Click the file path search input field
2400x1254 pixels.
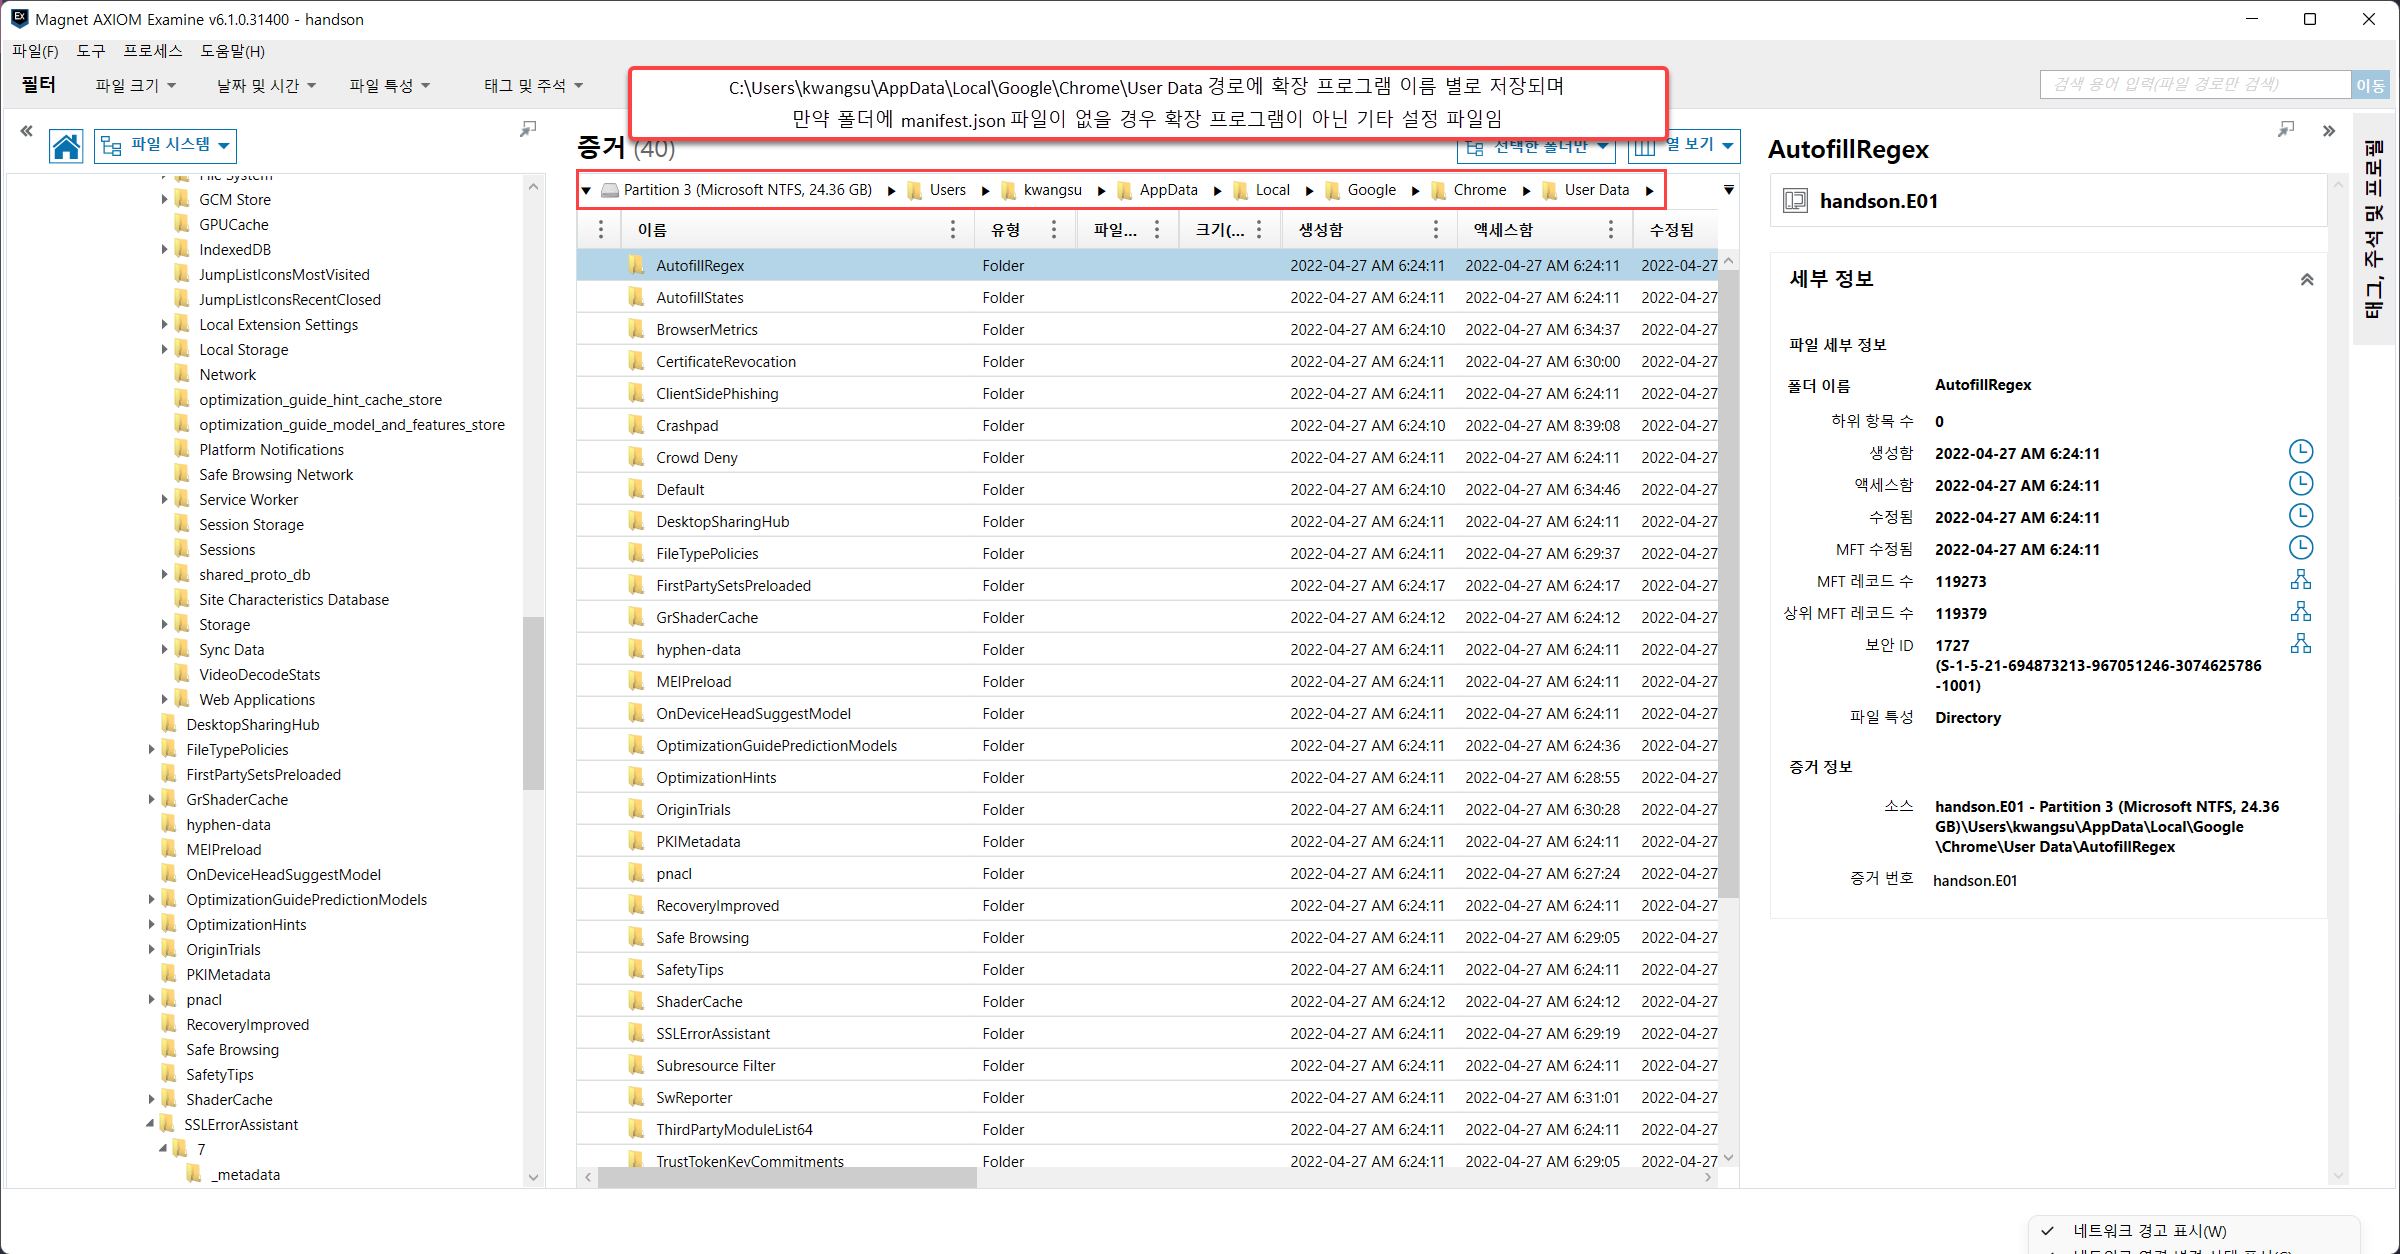(x=2195, y=85)
